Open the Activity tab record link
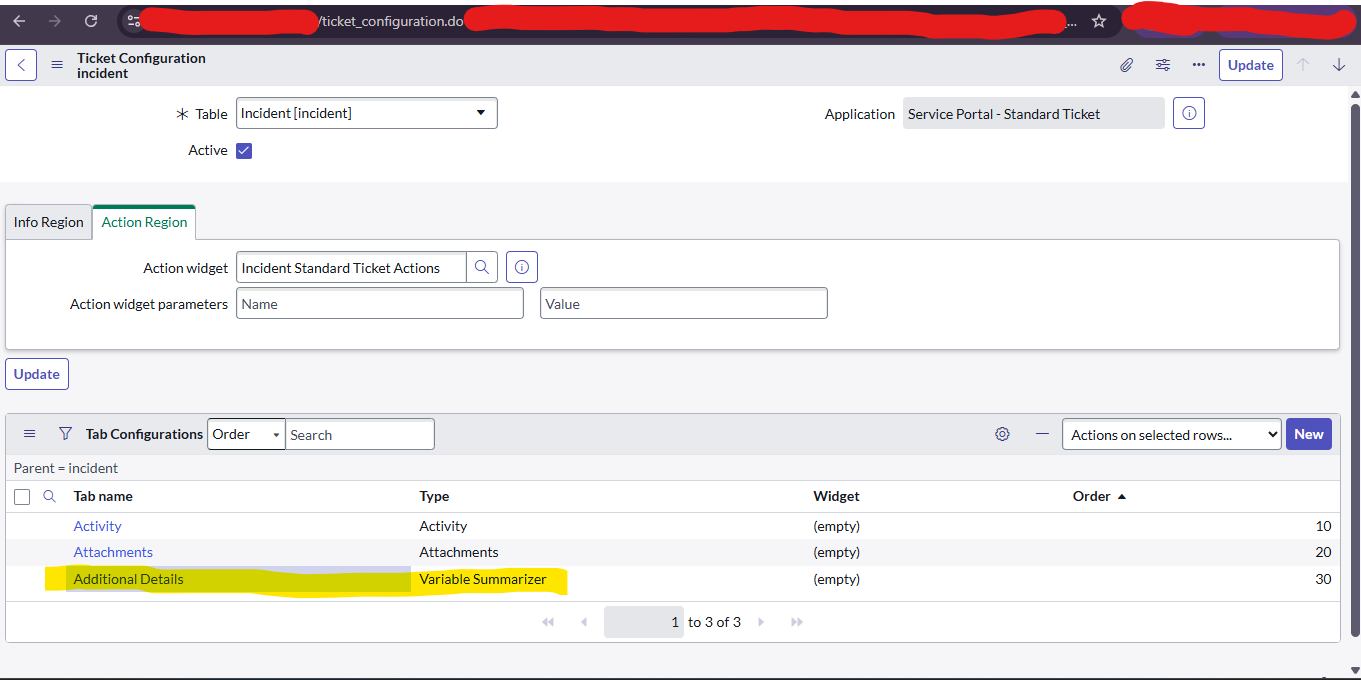The width and height of the screenshot is (1361, 680). click(97, 526)
